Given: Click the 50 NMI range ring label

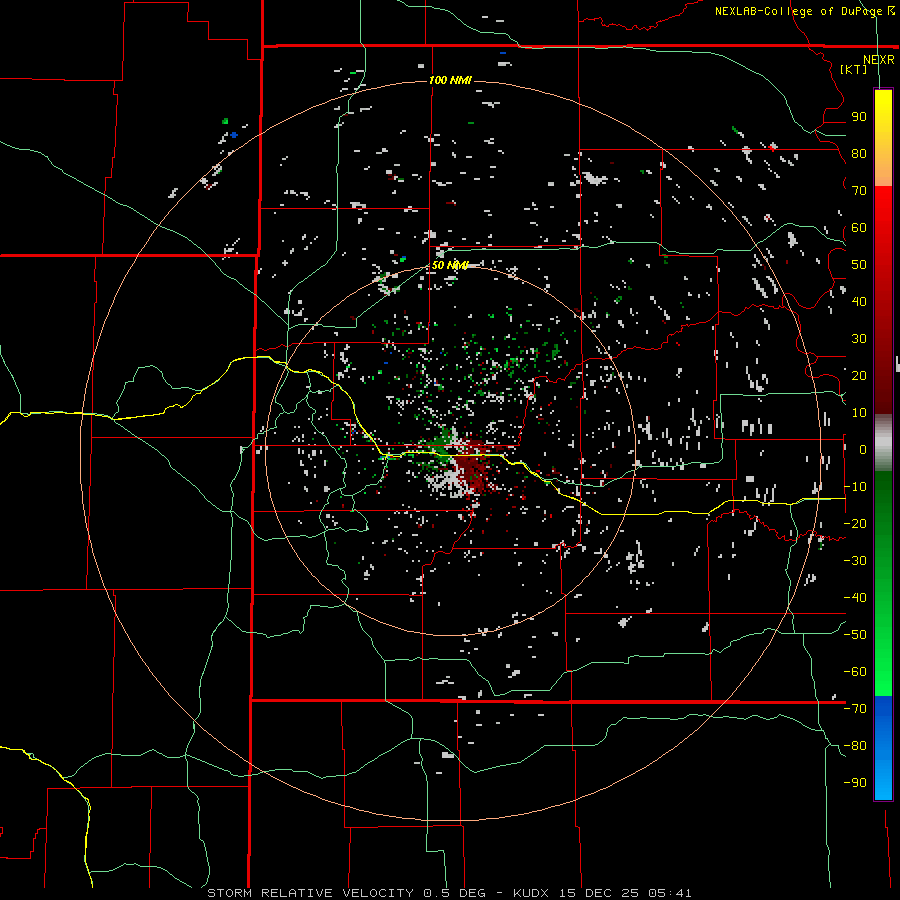Looking at the screenshot, I should (x=450, y=265).
